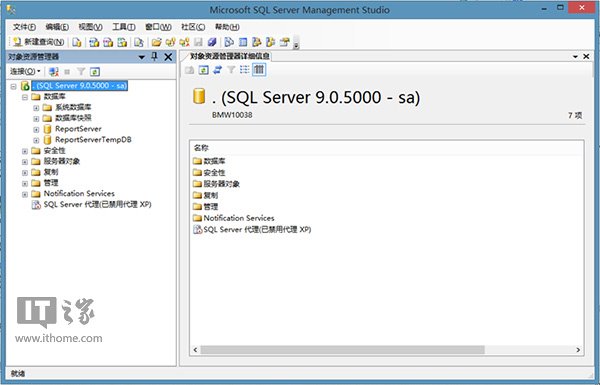600x385 pixels.
Task: Click the Open File folder icon
Action: (x=157, y=42)
